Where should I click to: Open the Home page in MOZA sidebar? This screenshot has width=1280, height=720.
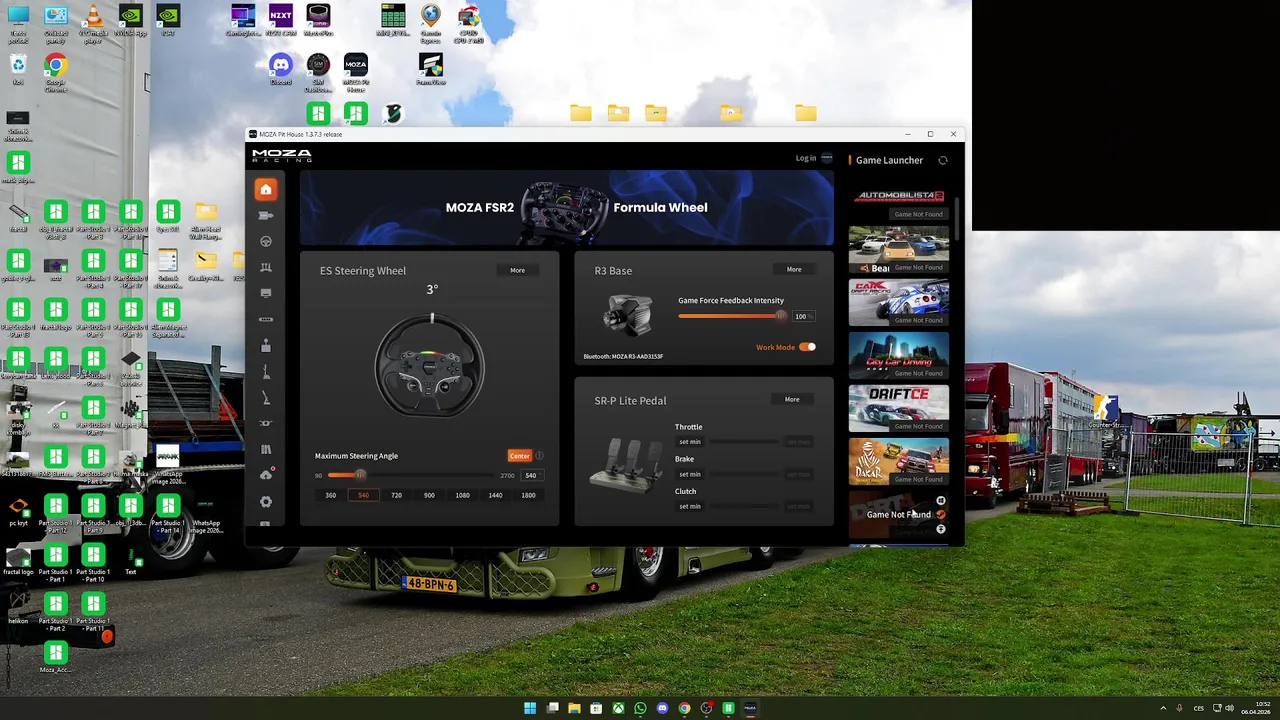coord(265,189)
